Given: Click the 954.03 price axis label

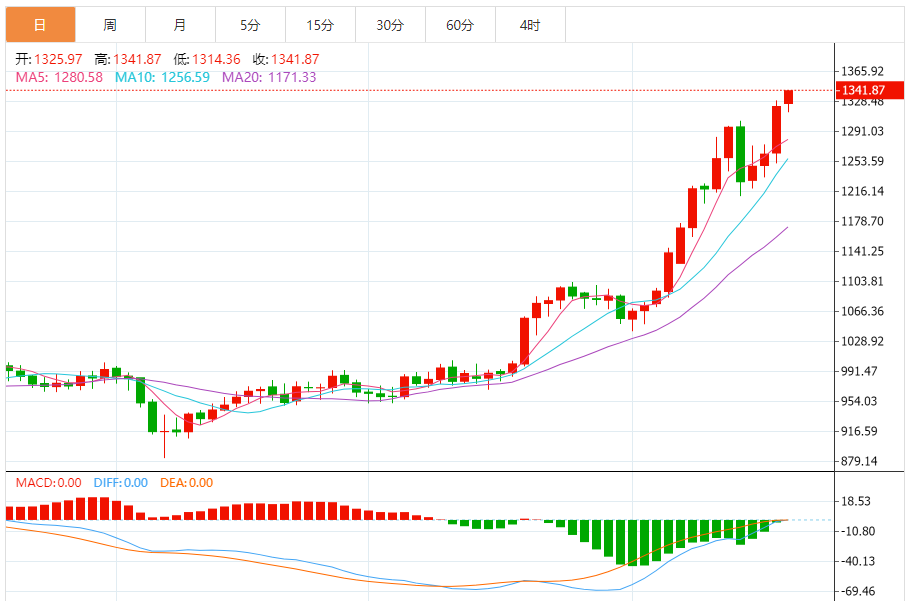Looking at the screenshot, I should [x=859, y=401].
